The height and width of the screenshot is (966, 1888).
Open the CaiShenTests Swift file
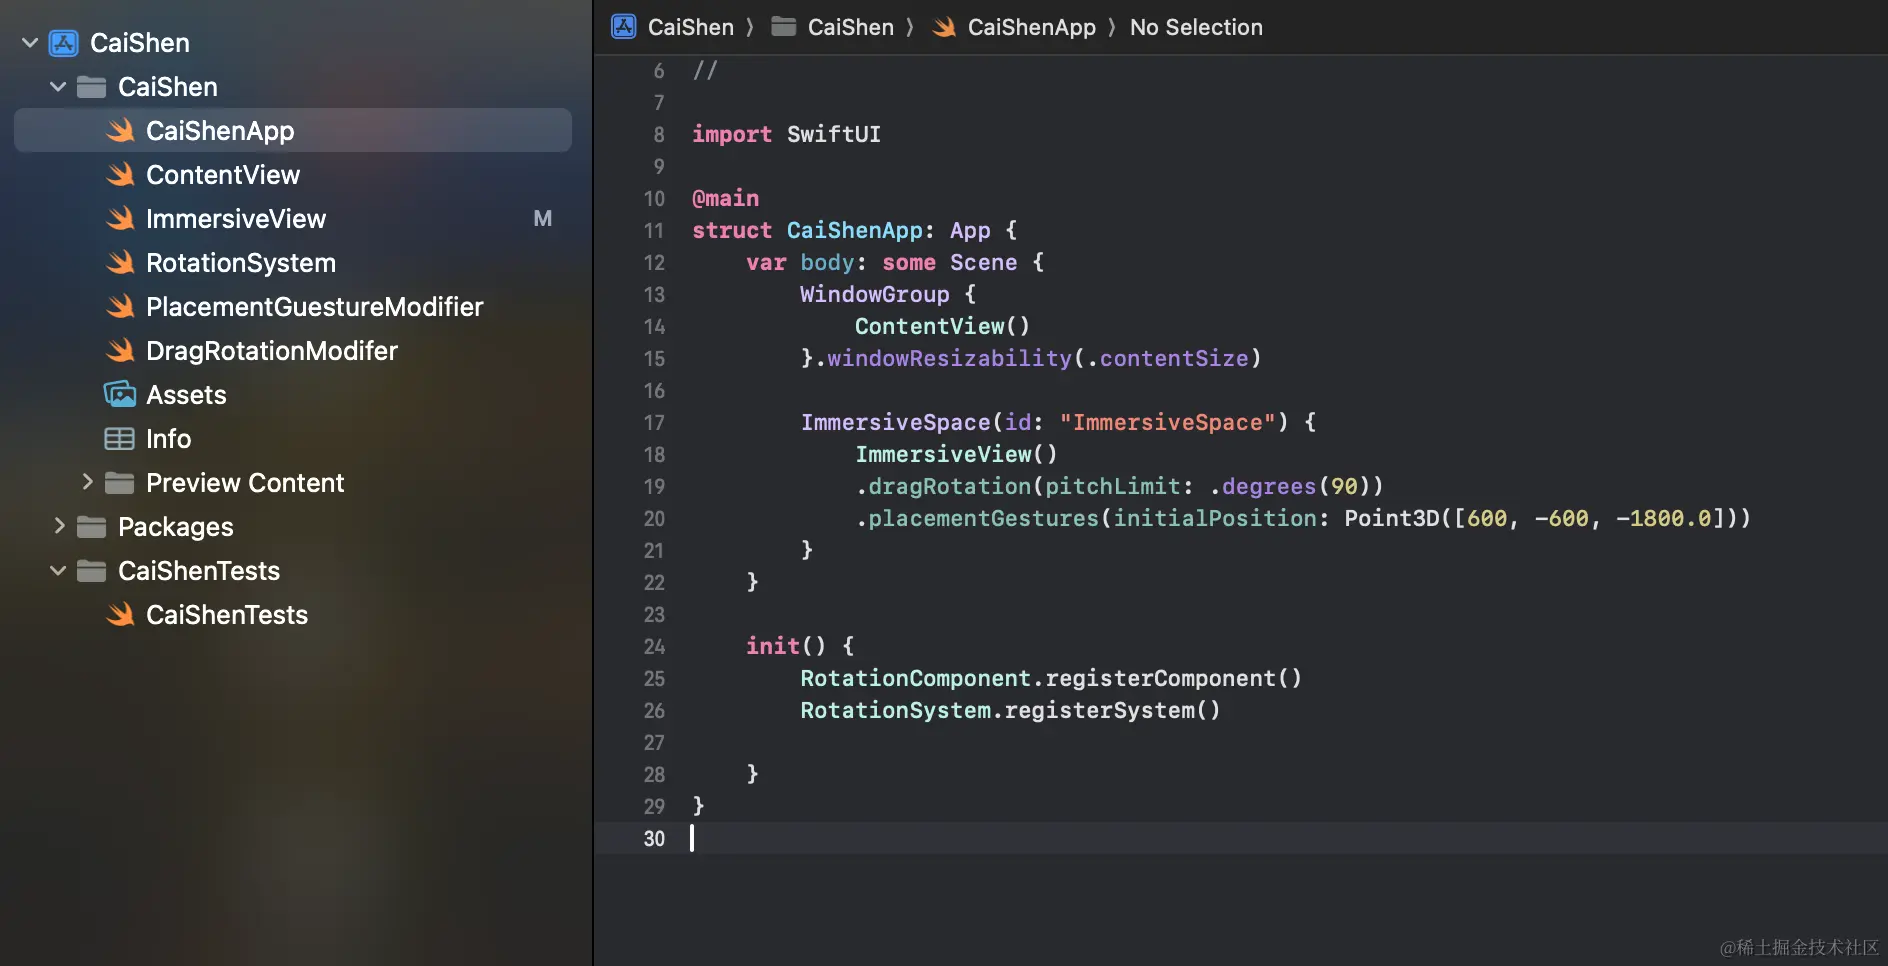point(293,615)
